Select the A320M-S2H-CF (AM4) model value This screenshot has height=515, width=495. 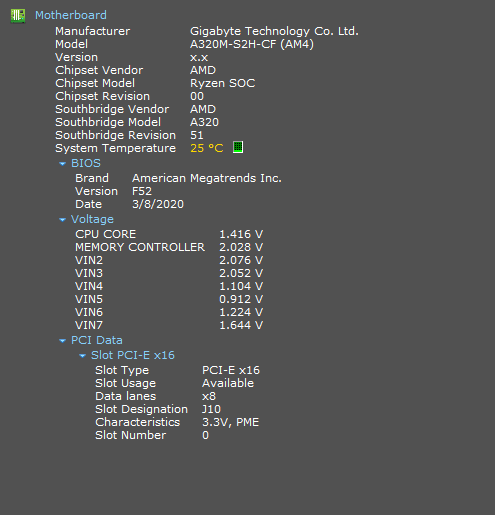252,44
